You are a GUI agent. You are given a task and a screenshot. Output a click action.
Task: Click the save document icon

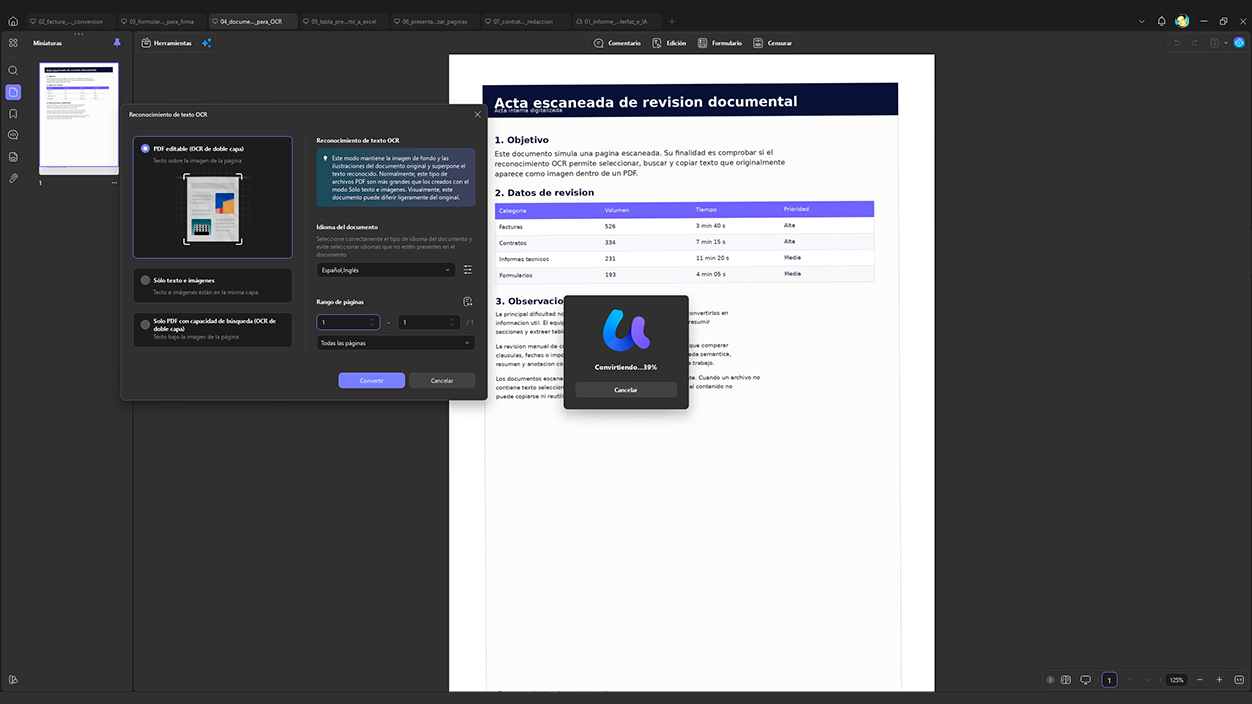[1214, 43]
